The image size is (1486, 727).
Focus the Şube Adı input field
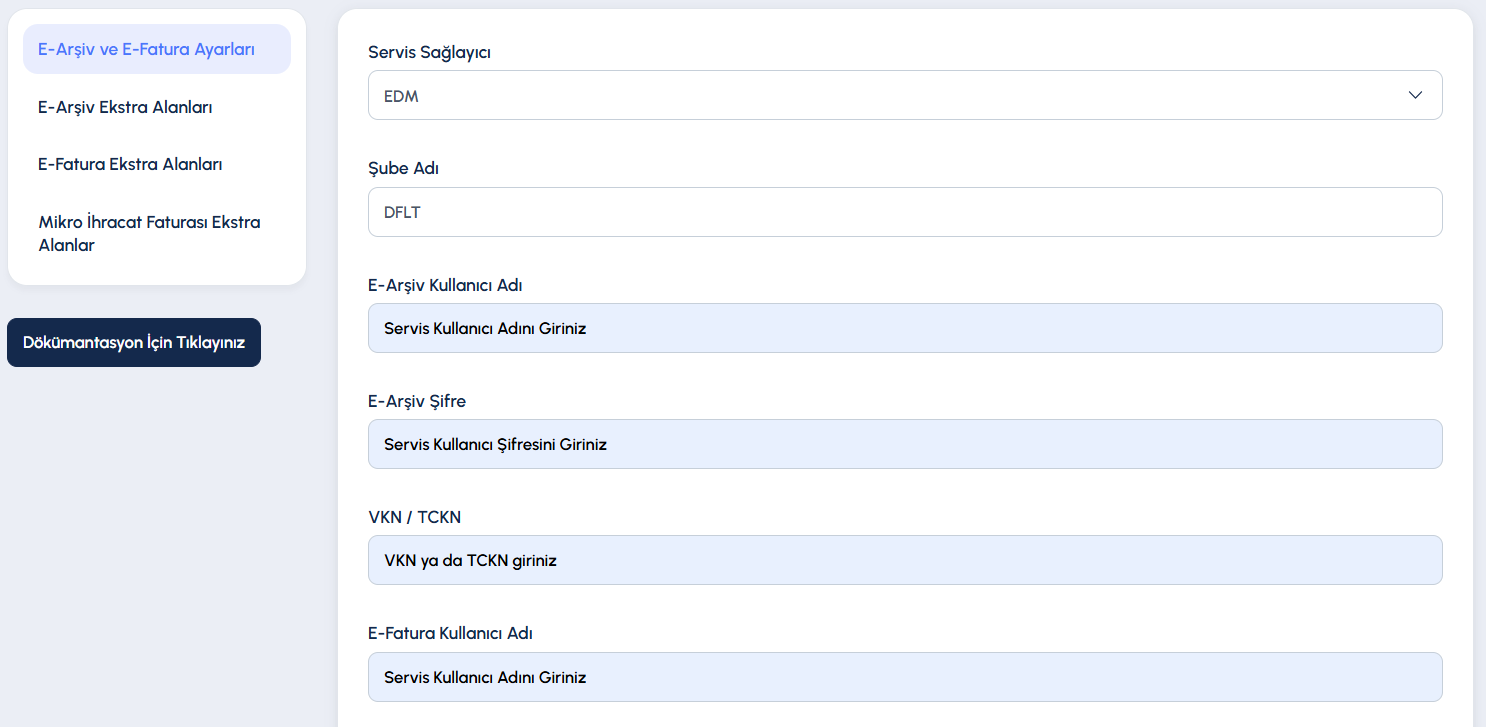905,212
